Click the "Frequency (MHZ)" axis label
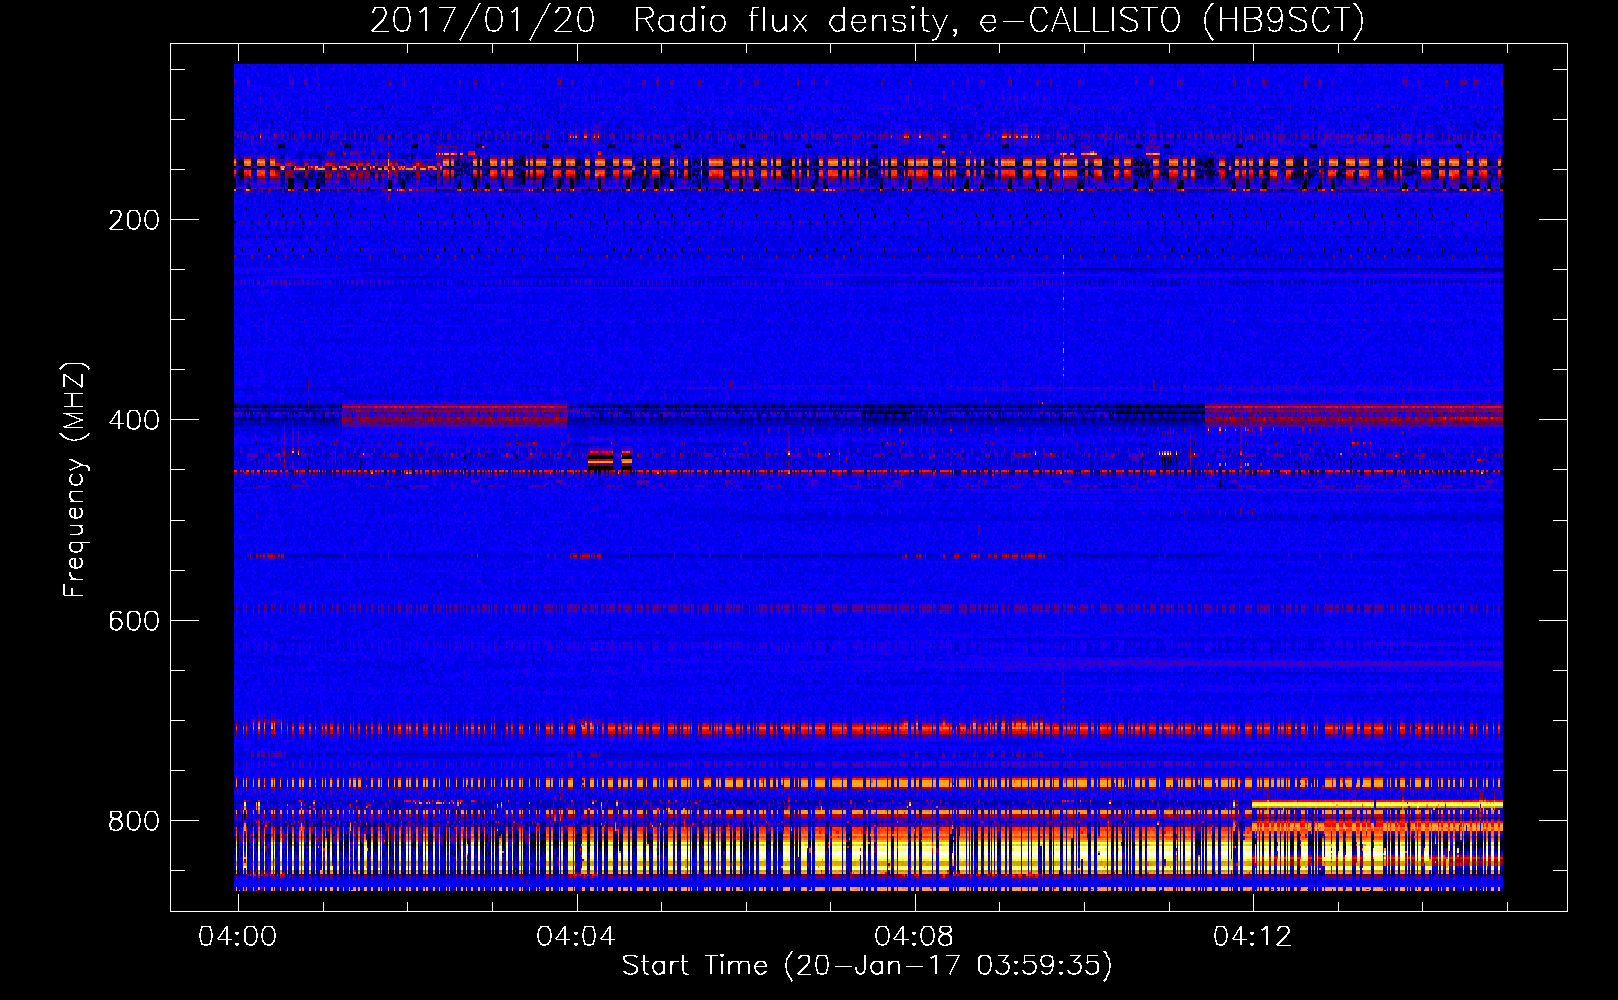The height and width of the screenshot is (1000, 1618). tap(75, 480)
